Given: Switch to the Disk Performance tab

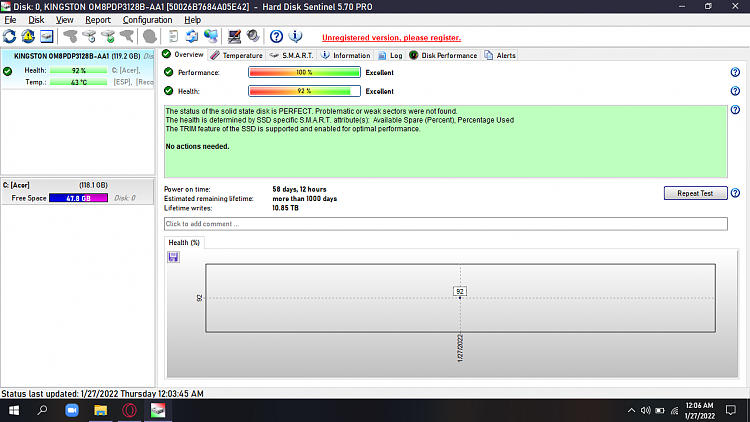Looking at the screenshot, I should (x=443, y=56).
